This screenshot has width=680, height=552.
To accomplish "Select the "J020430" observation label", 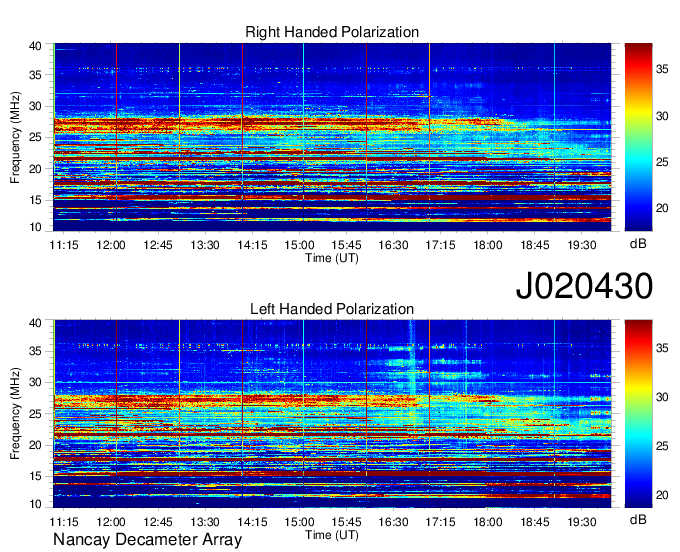I will (584, 286).
